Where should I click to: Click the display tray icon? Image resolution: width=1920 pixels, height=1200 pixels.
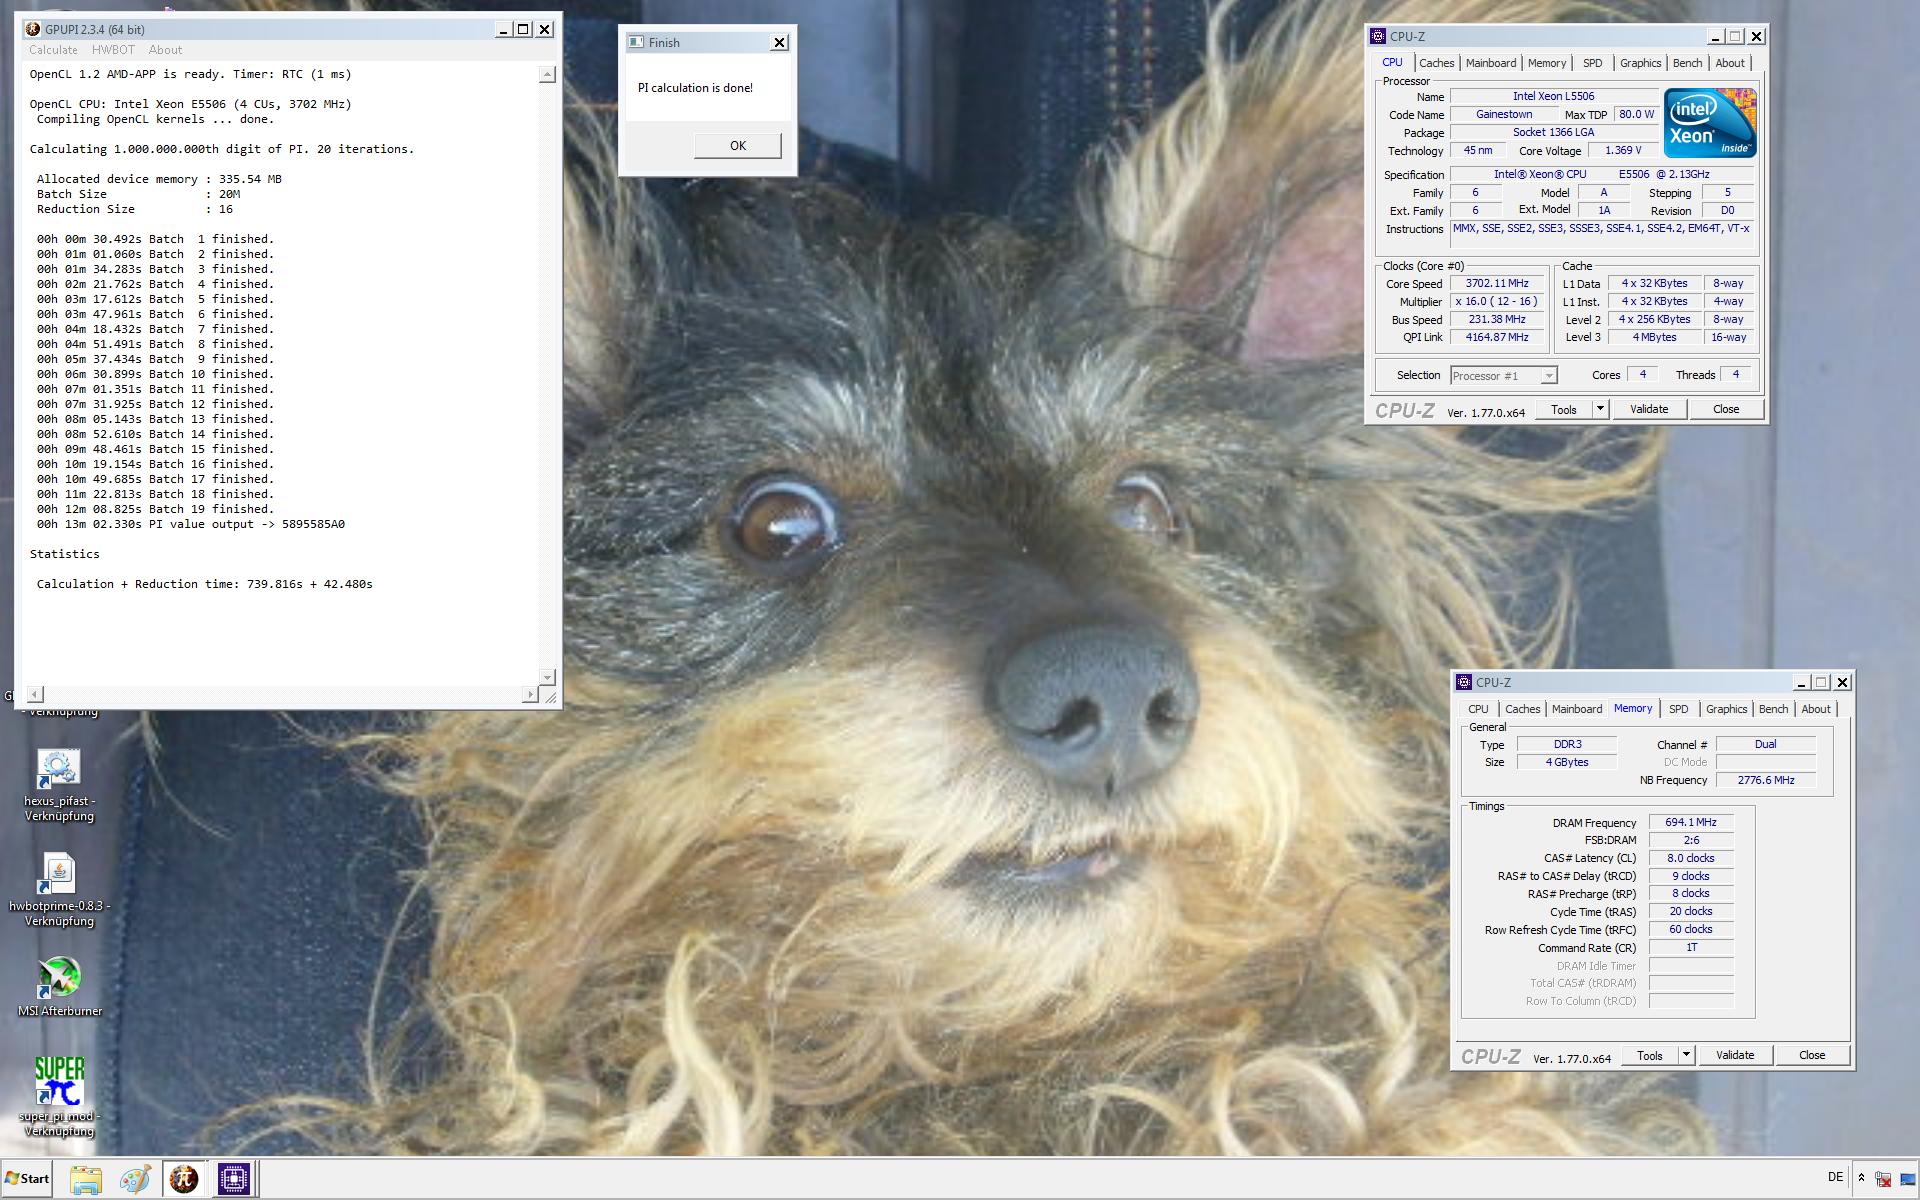[x=1910, y=1179]
